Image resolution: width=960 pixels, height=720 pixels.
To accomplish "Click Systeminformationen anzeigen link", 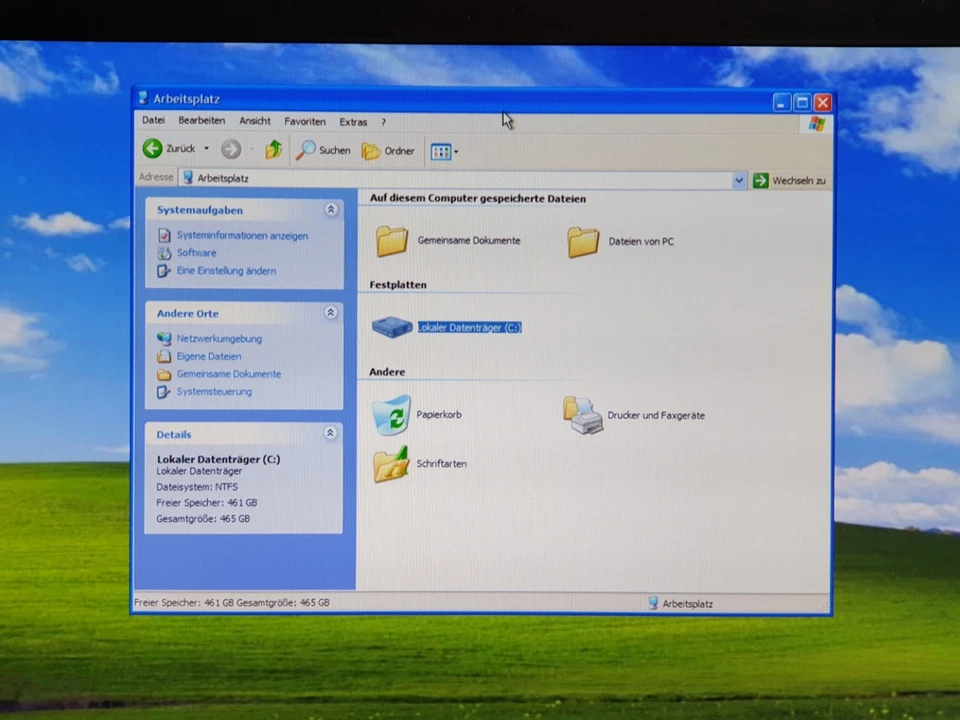I will (242, 236).
